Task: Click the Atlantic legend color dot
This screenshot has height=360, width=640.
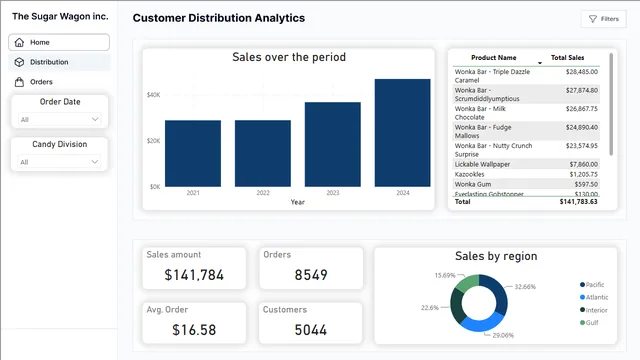Action: click(582, 297)
